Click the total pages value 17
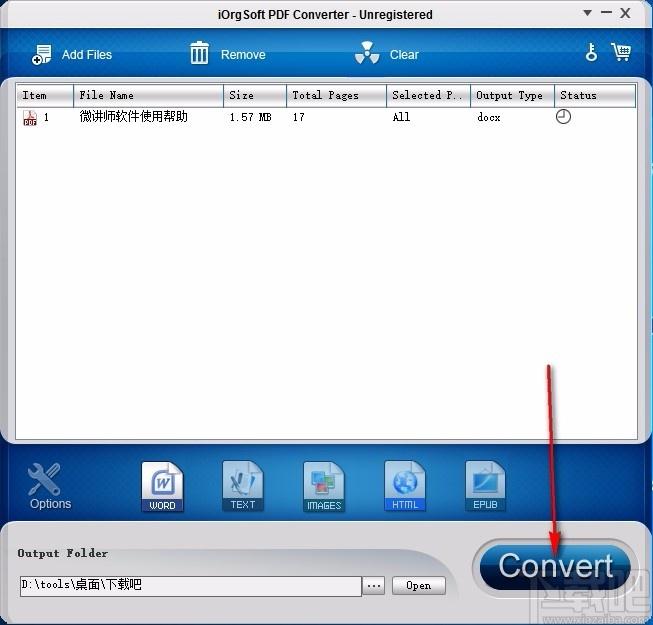Image resolution: width=653 pixels, height=625 pixels. (298, 117)
